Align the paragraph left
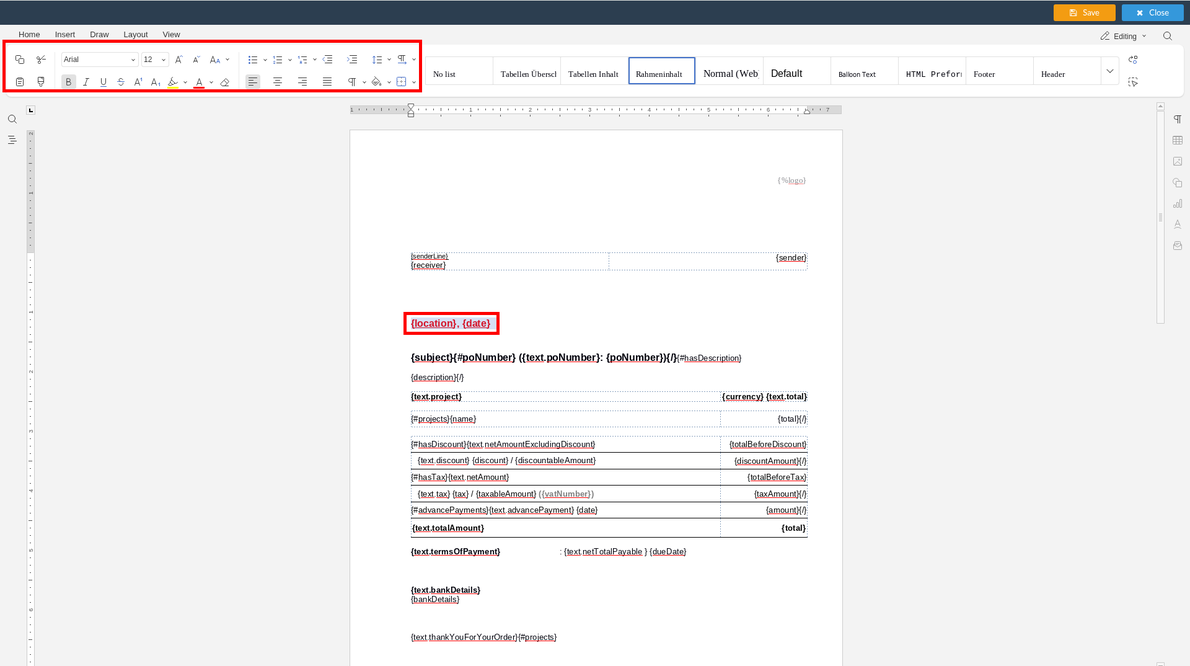Screen dimensions: 1190x666 (253, 82)
